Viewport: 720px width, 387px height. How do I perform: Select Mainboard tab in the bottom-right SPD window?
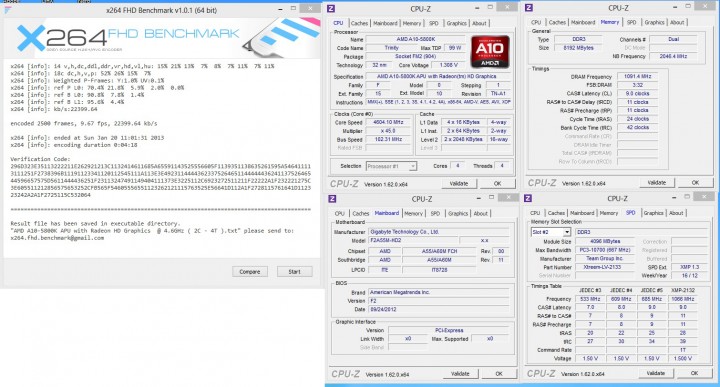(582, 213)
